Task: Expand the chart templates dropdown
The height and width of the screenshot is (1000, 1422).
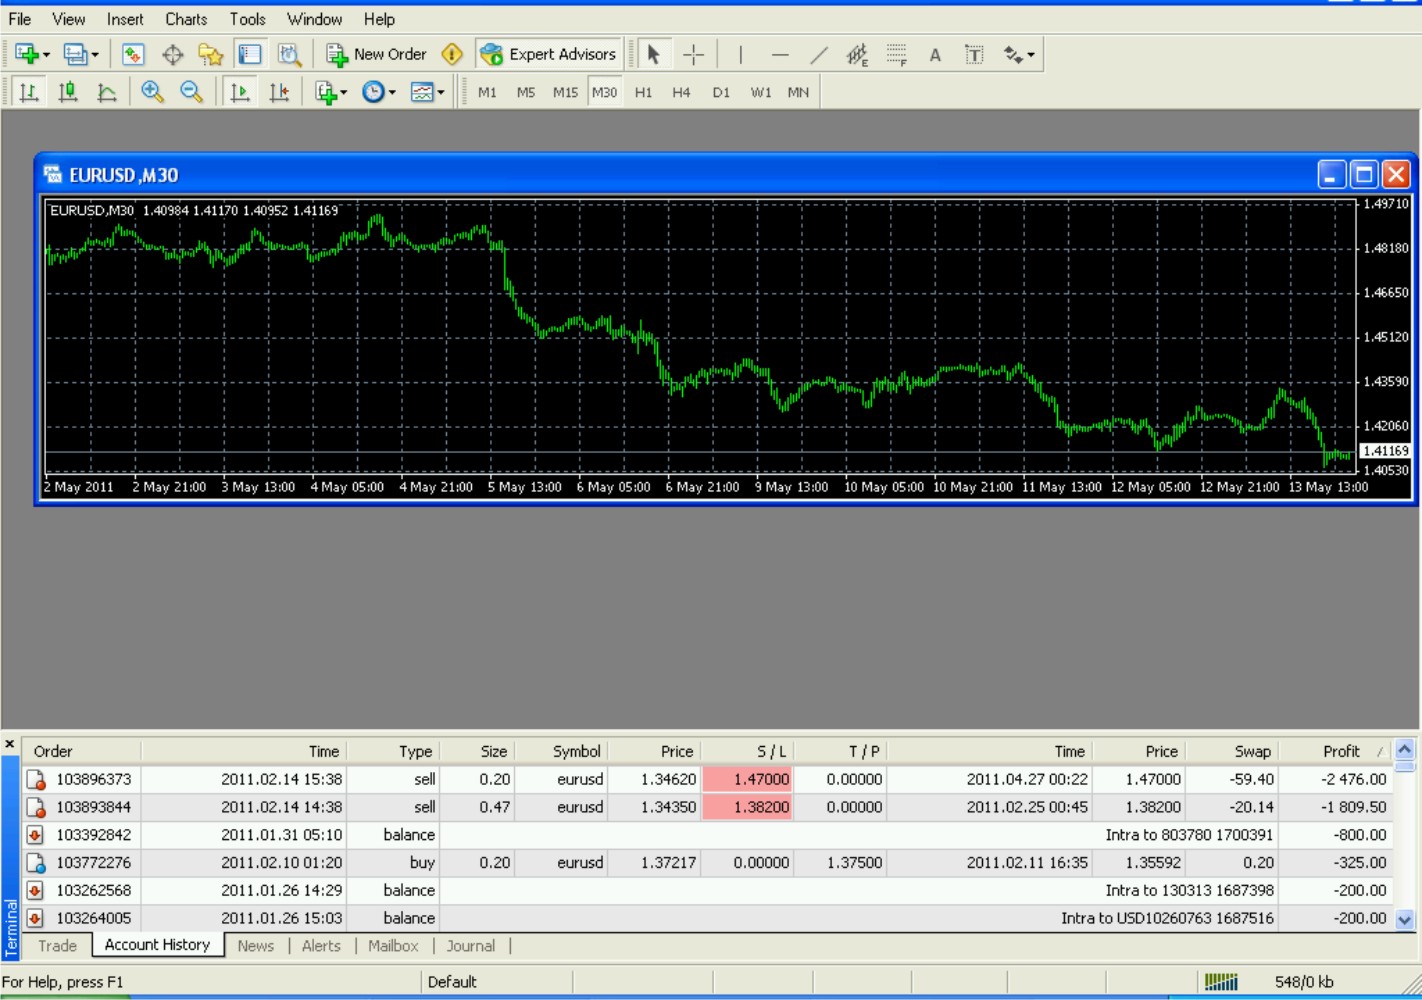Action: point(440,92)
